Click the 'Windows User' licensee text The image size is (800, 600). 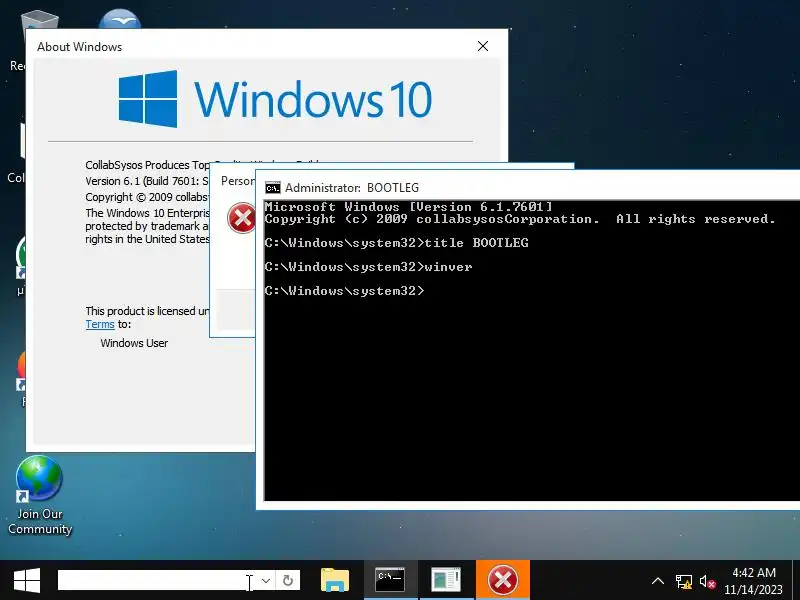click(x=134, y=343)
